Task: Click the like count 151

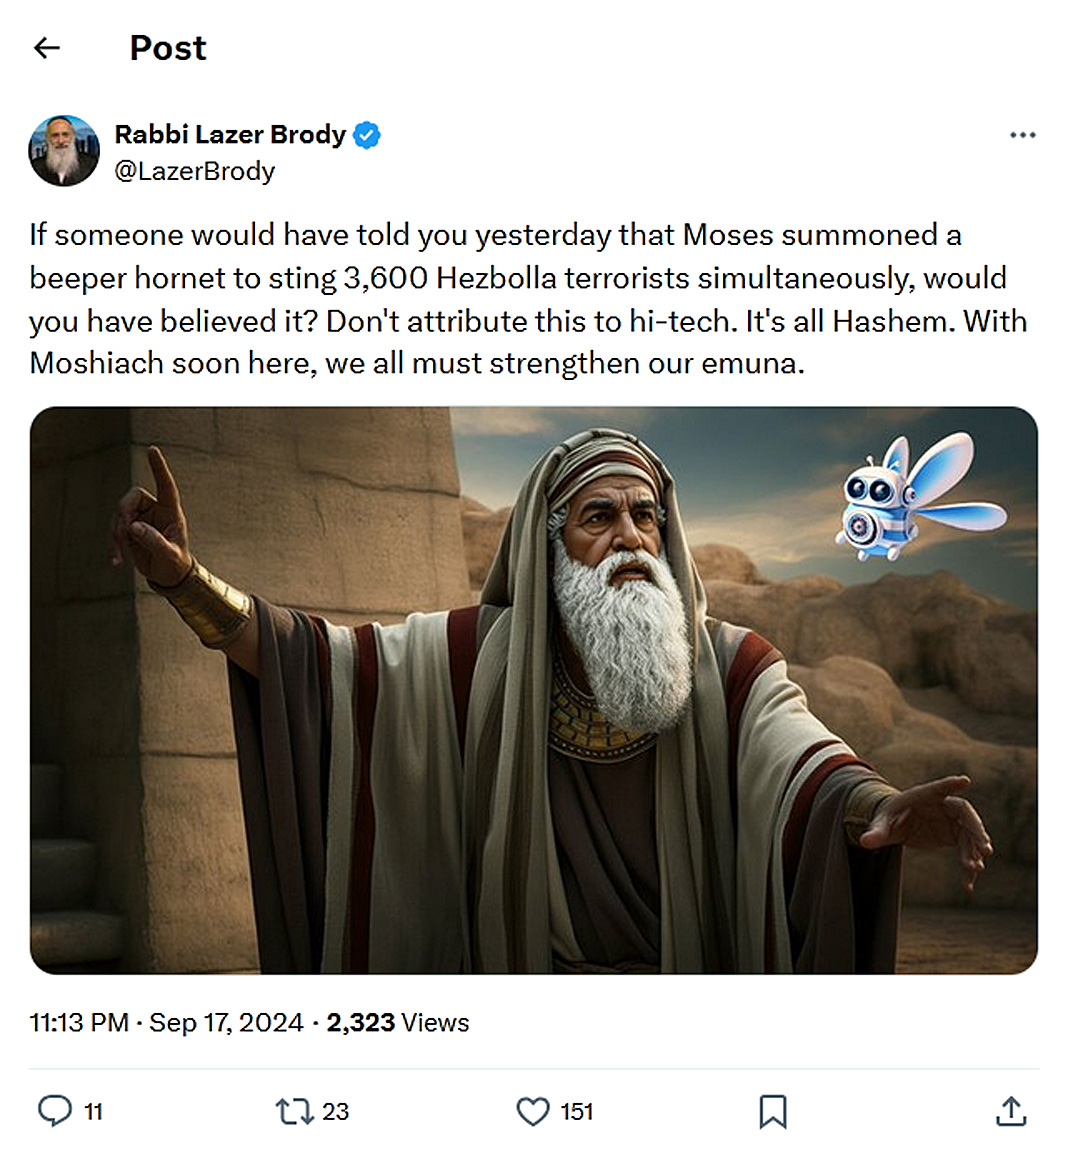Action: [577, 1112]
